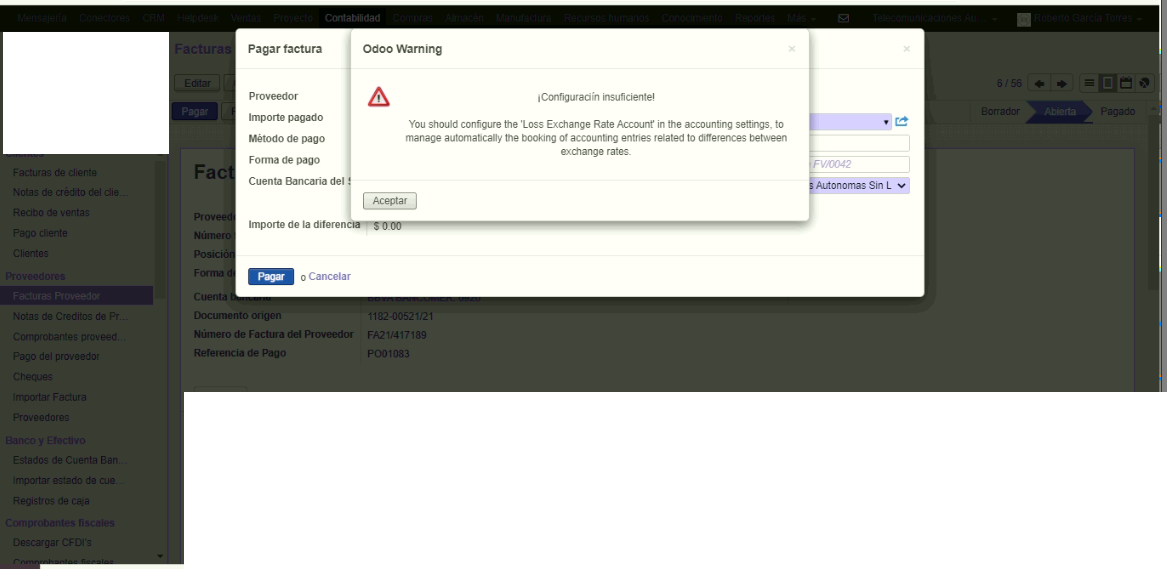Select the Pagado status stage

(x=1118, y=112)
